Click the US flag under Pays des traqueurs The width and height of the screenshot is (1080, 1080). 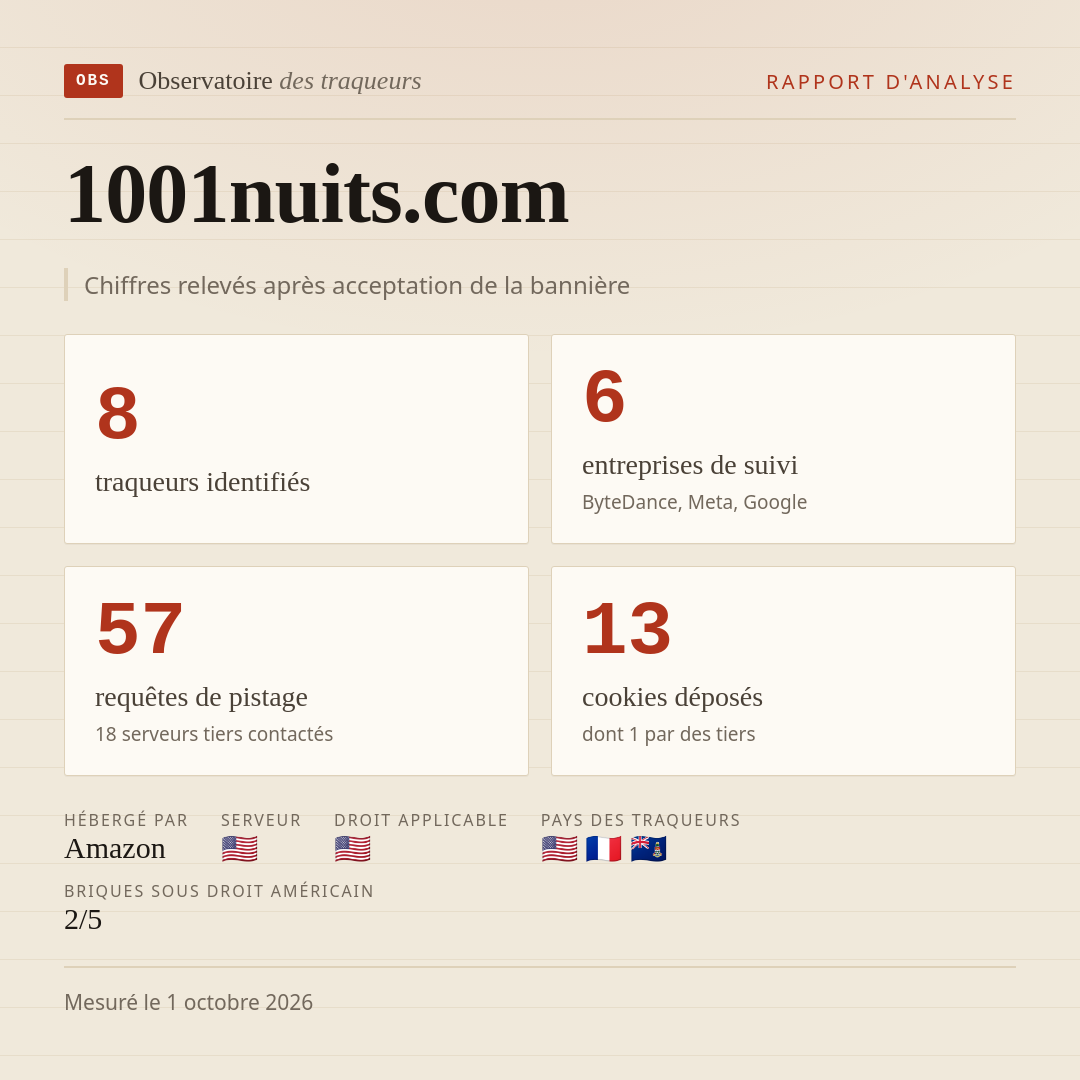click(559, 849)
